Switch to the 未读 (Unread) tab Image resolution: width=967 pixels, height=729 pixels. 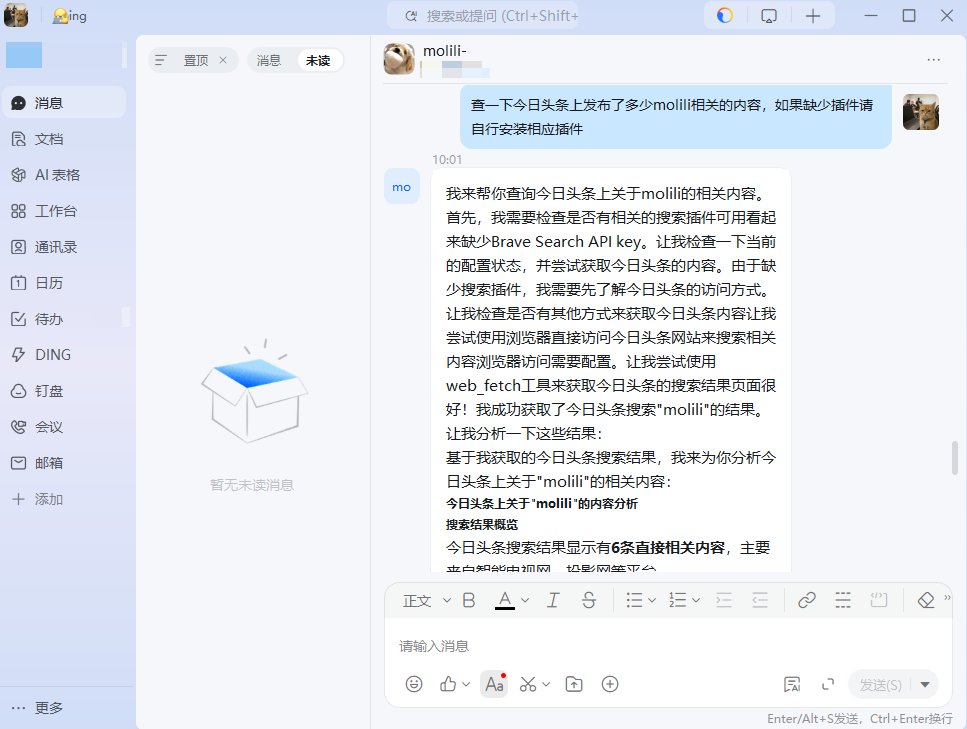tap(319, 60)
